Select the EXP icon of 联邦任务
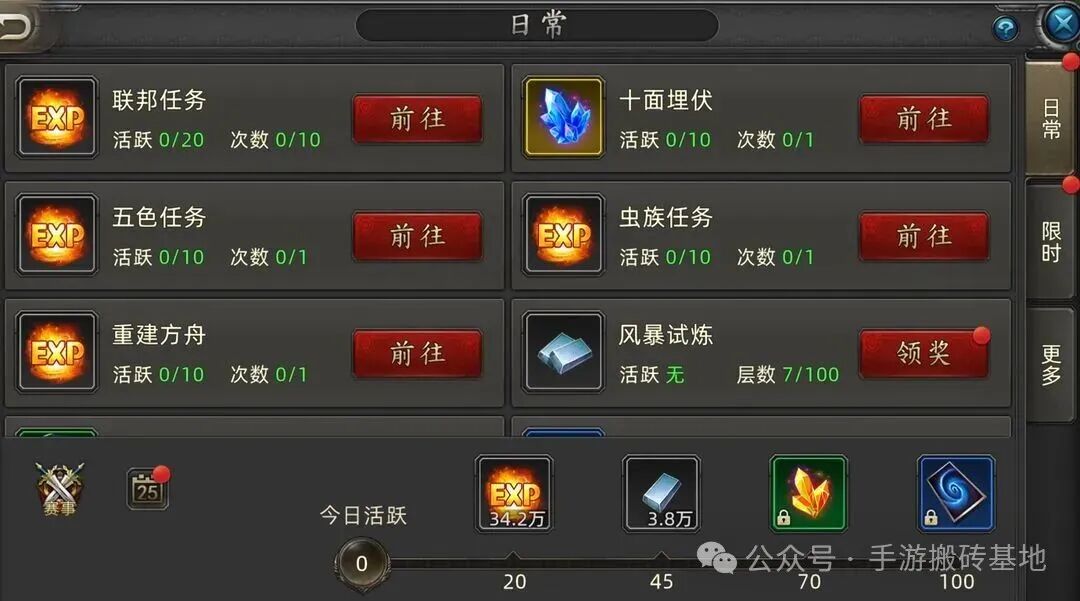The width and height of the screenshot is (1080, 601). 57,117
